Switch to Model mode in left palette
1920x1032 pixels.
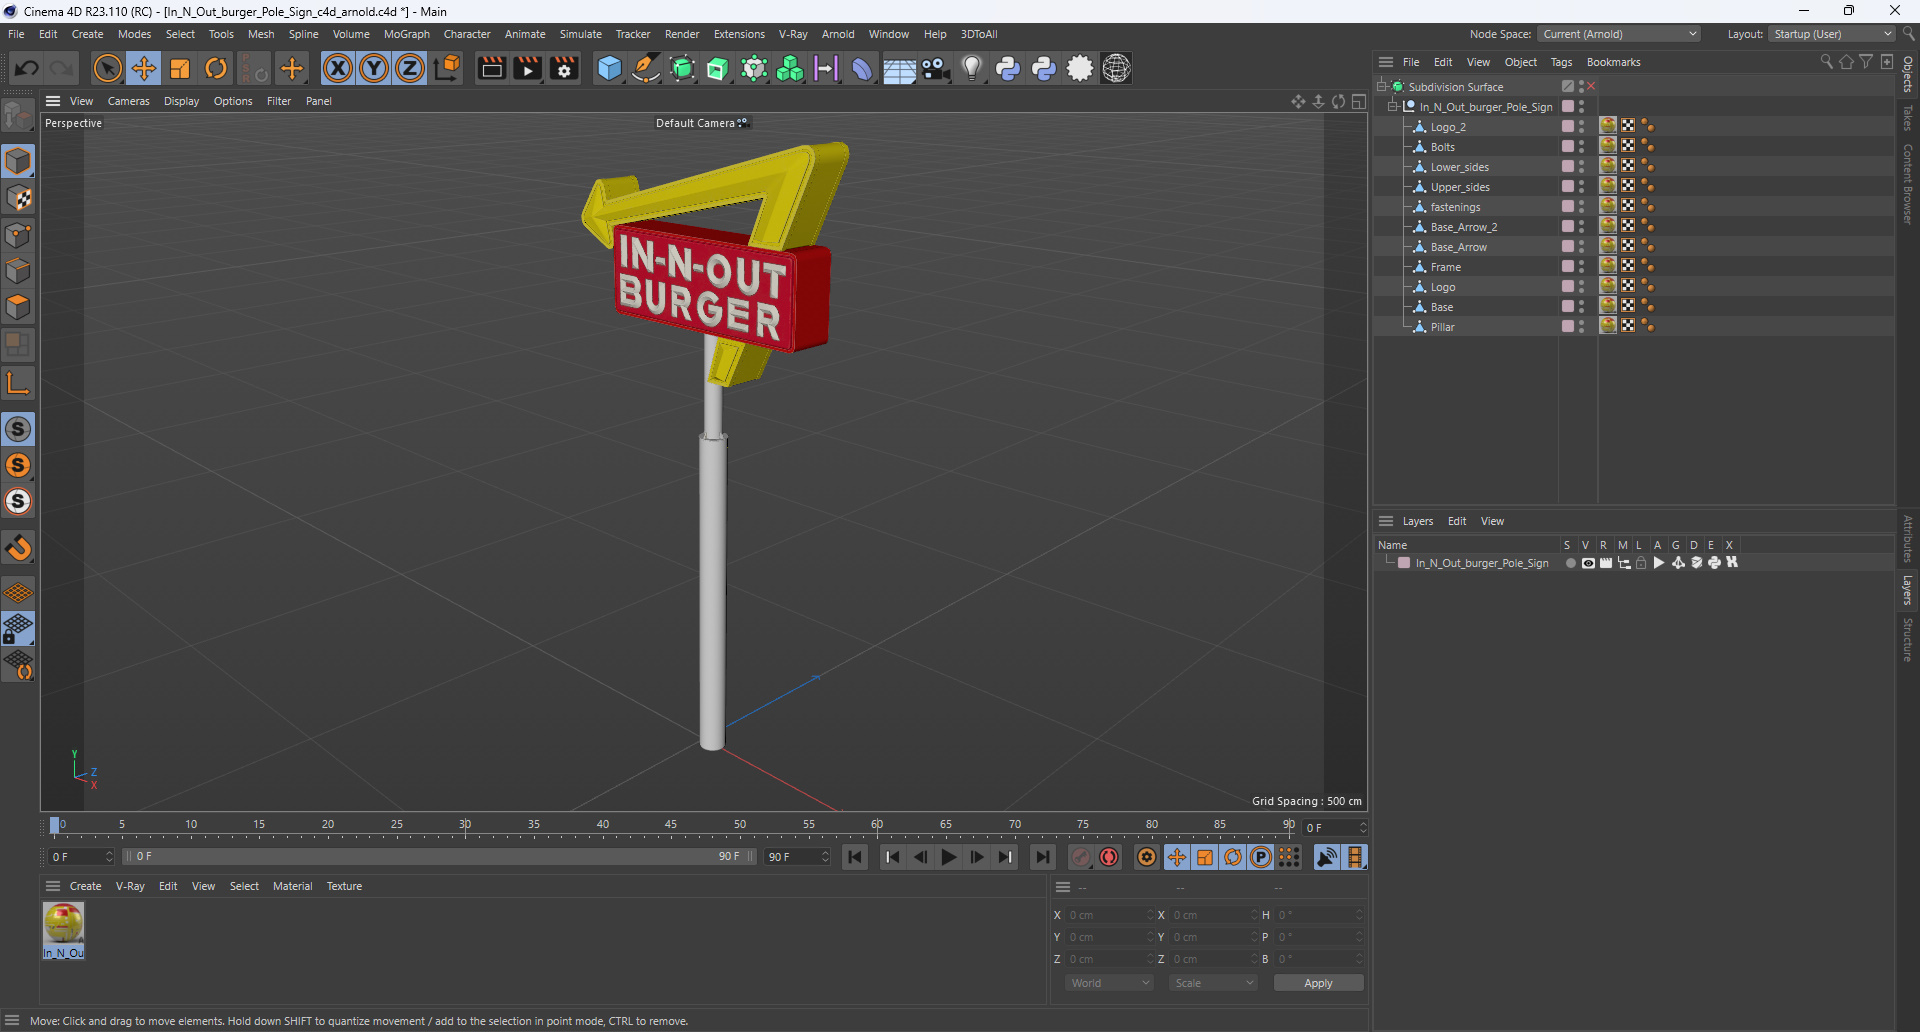[x=18, y=161]
